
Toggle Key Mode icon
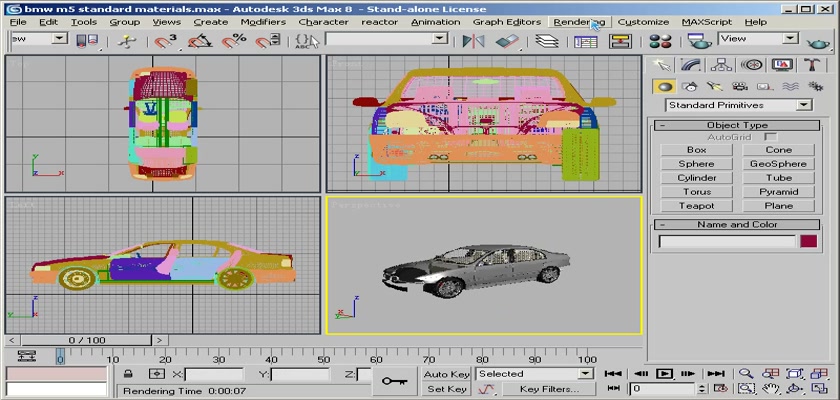[614, 388]
